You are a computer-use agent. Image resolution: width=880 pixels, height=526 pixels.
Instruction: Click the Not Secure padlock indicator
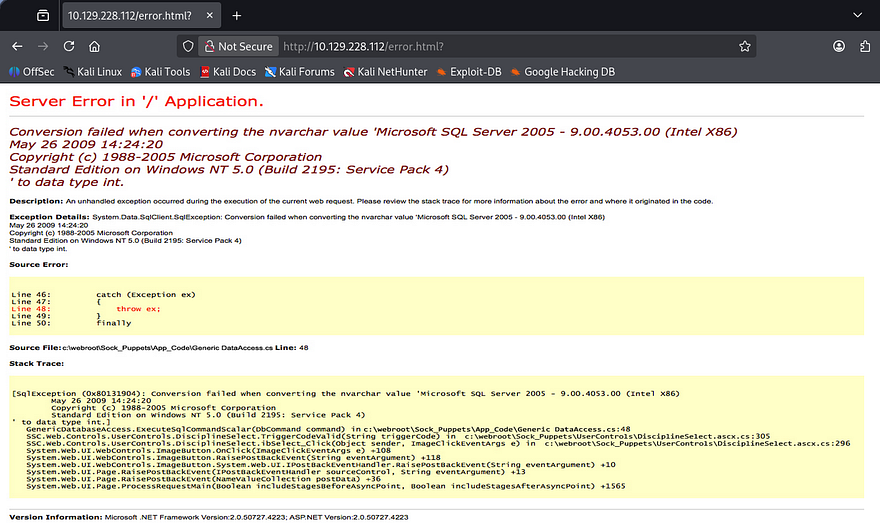pyautogui.click(x=237, y=47)
